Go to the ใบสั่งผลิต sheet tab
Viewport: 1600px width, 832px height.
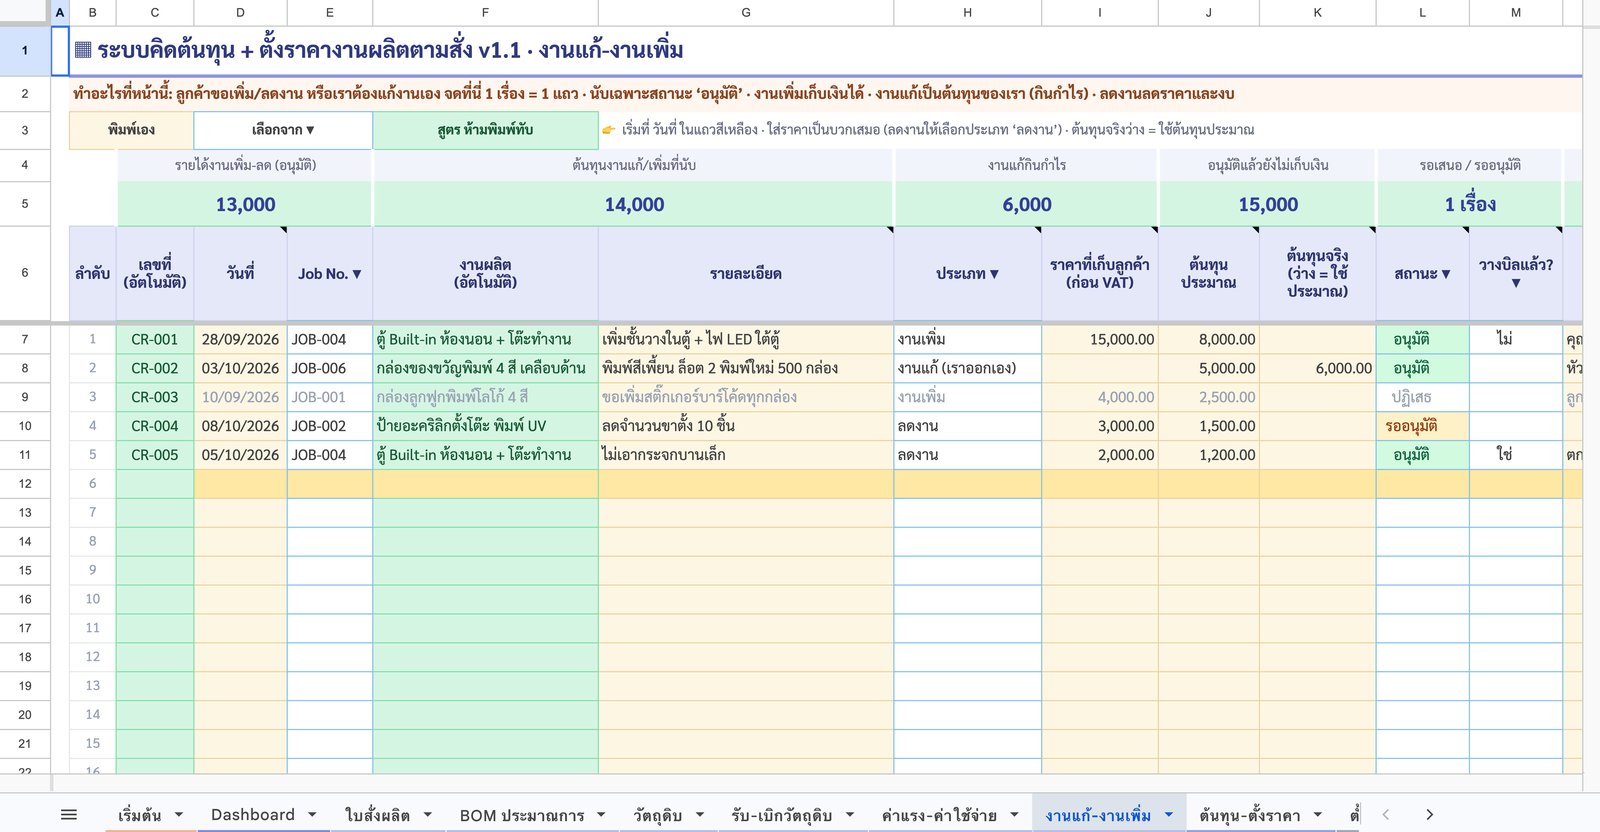(x=377, y=815)
